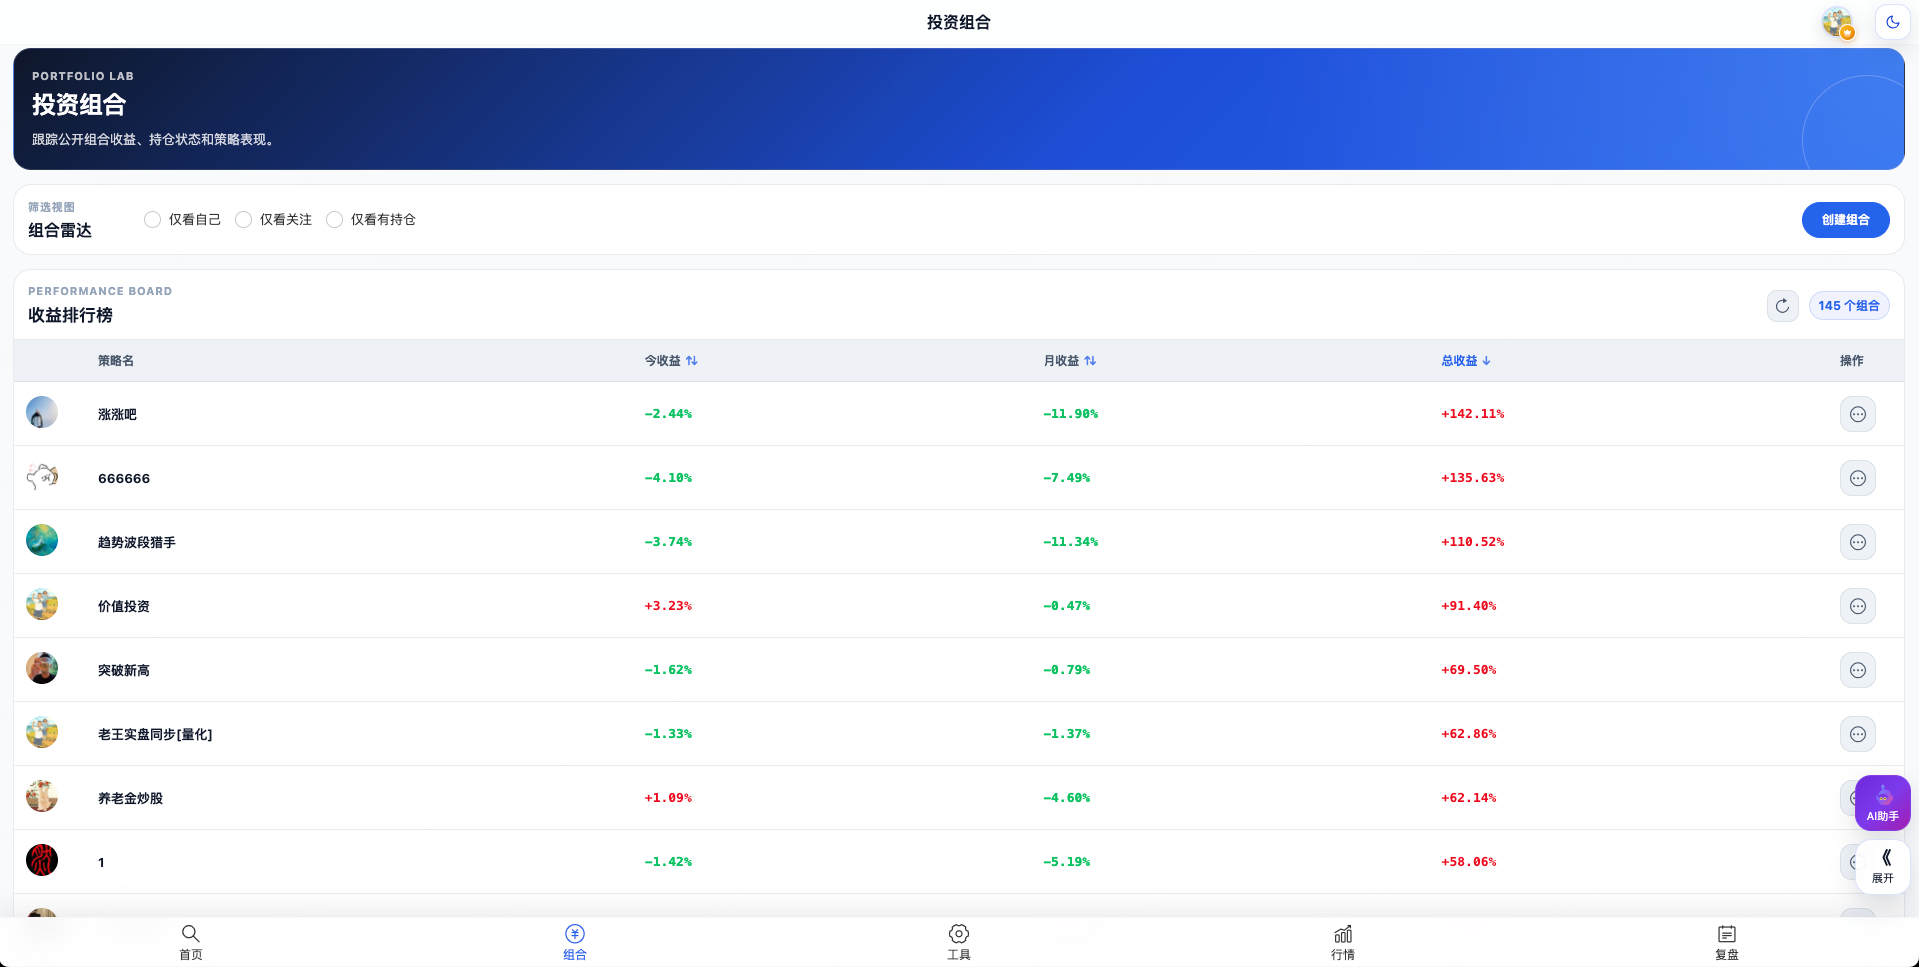This screenshot has width=1919, height=967.
Task: Sort by 月收益 column
Action: [1070, 361]
